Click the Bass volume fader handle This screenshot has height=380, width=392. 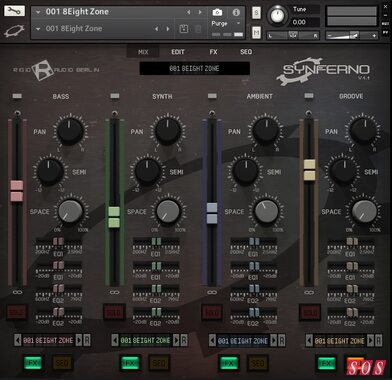[17, 191]
